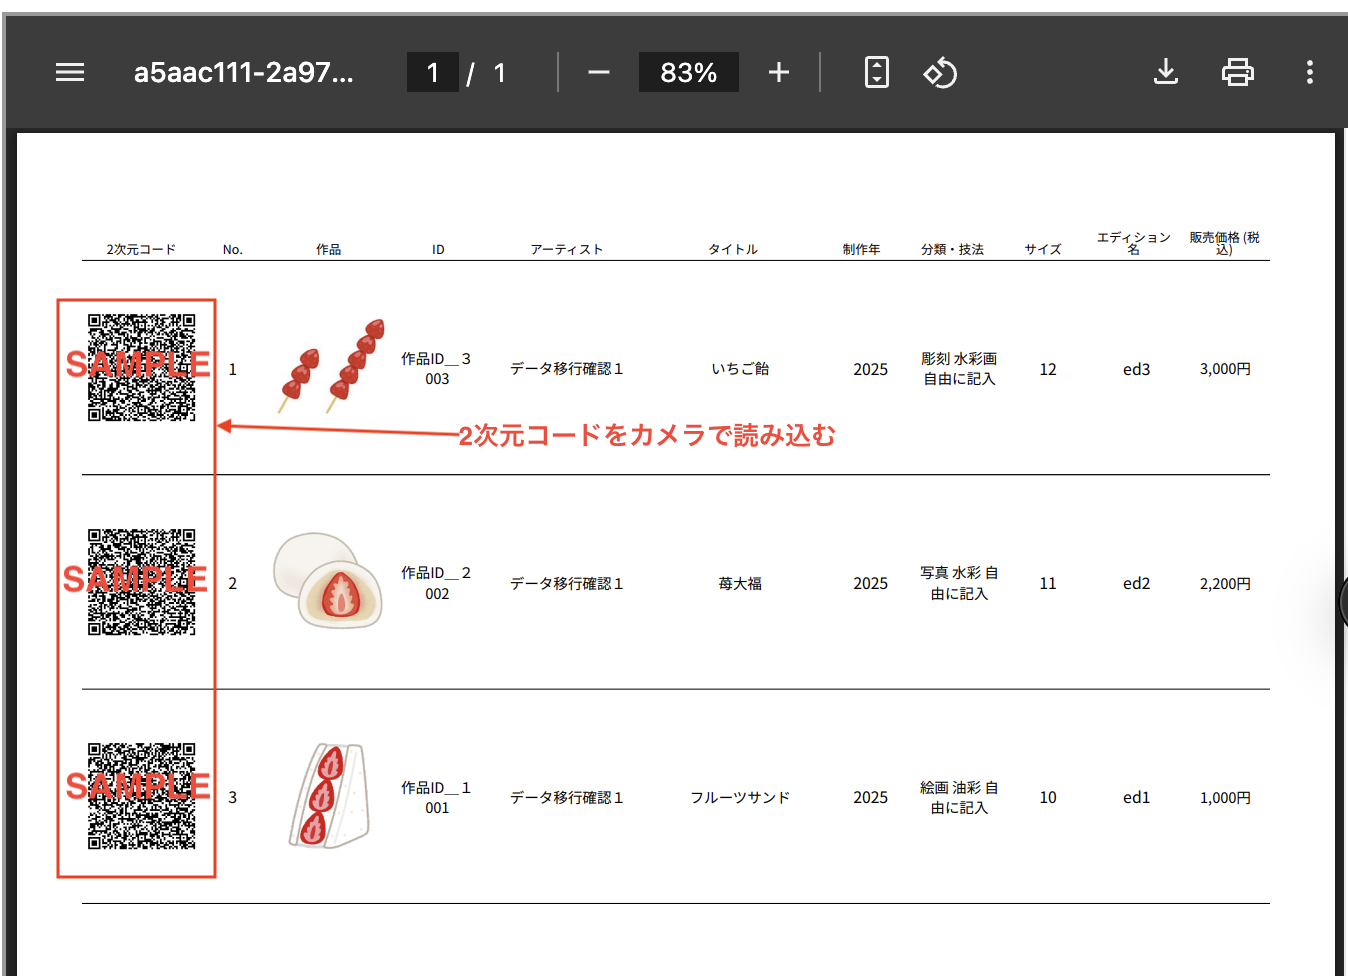Select the strawberry daifuku artwork thumbnail
This screenshot has width=1348, height=976.
point(327,583)
